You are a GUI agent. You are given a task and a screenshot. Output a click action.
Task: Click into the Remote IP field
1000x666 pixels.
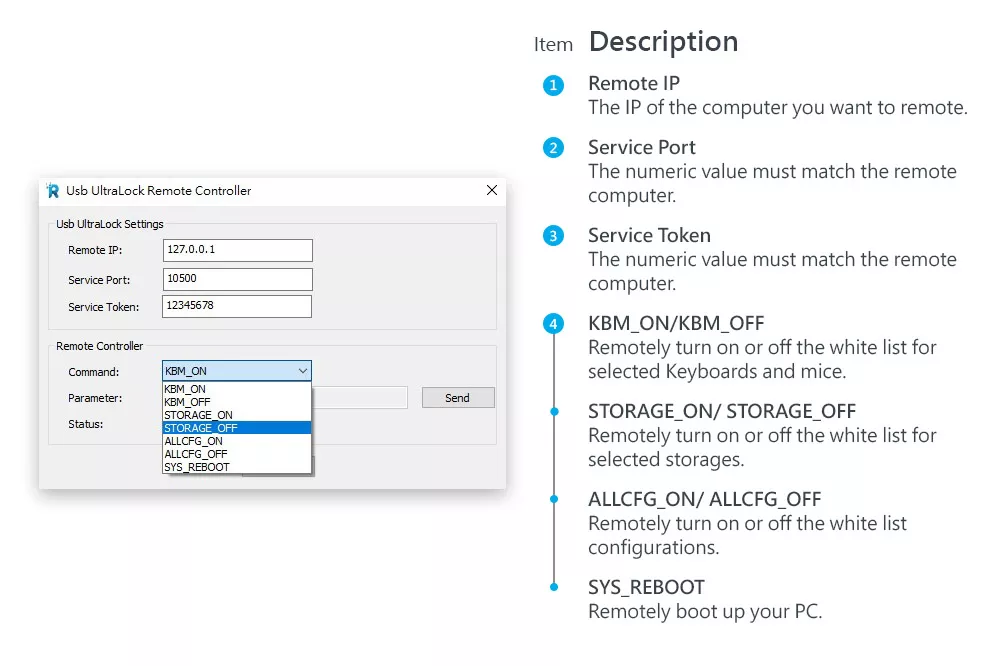(x=237, y=250)
